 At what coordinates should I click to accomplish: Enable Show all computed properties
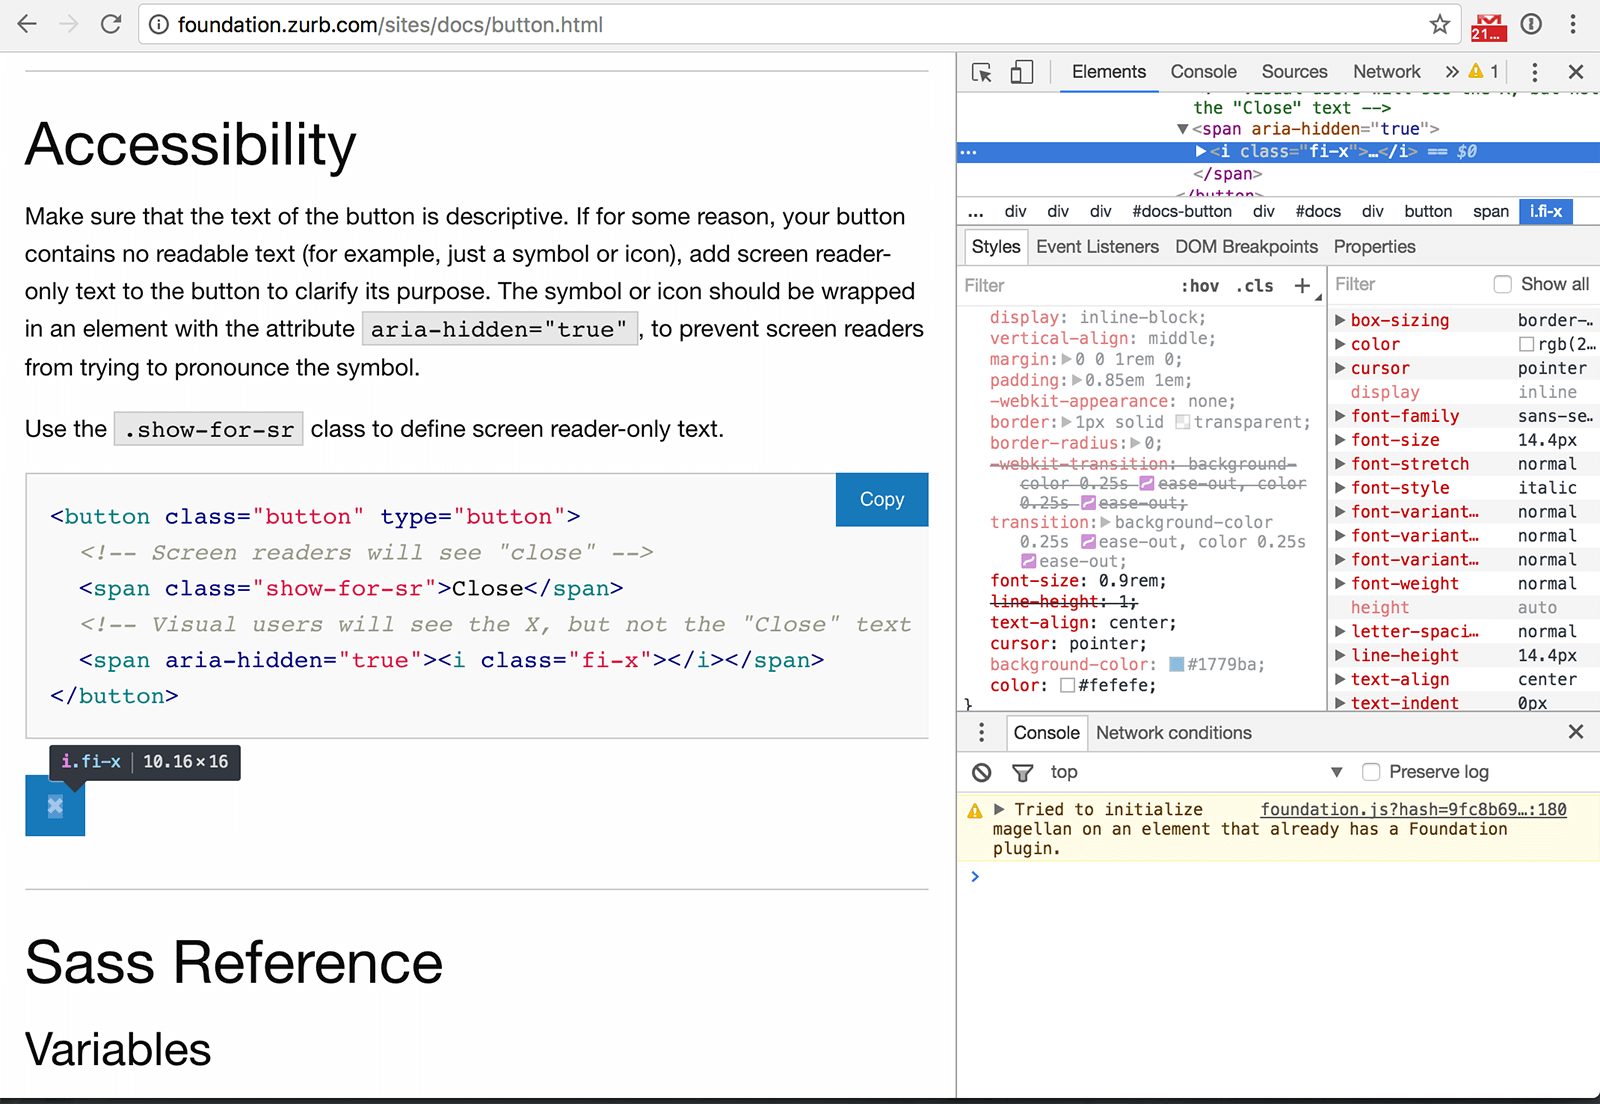pyautogui.click(x=1503, y=285)
